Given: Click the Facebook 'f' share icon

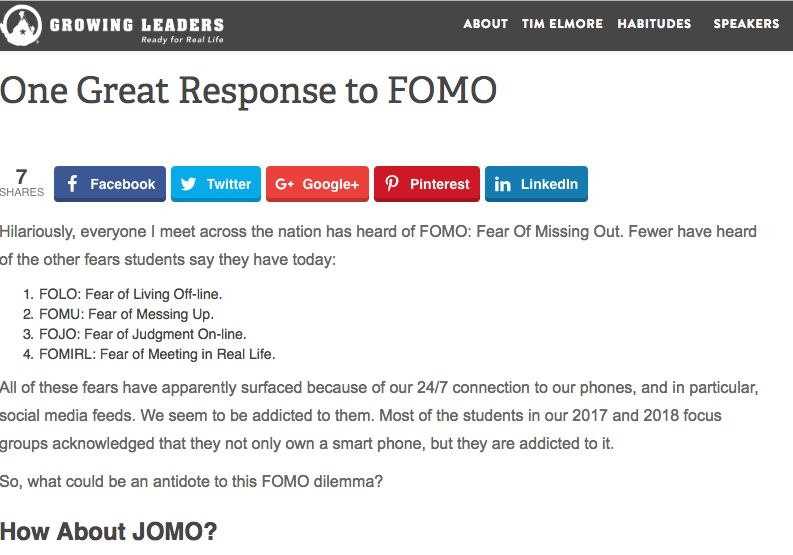Looking at the screenshot, I should point(73,184).
